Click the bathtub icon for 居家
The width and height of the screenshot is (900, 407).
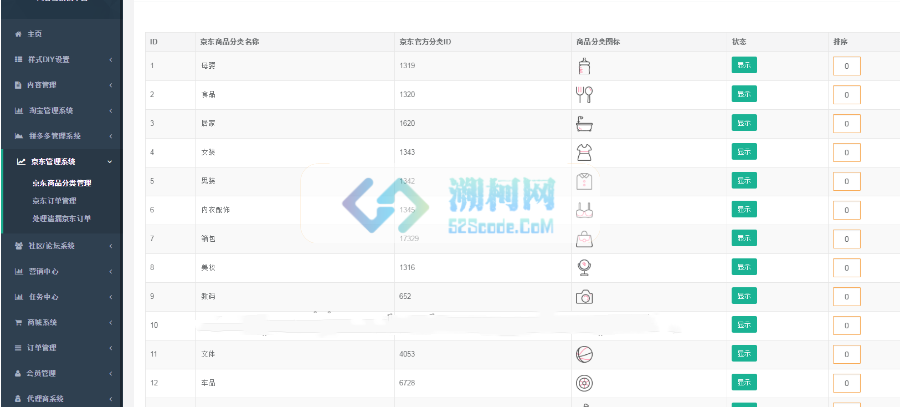pyautogui.click(x=584, y=124)
